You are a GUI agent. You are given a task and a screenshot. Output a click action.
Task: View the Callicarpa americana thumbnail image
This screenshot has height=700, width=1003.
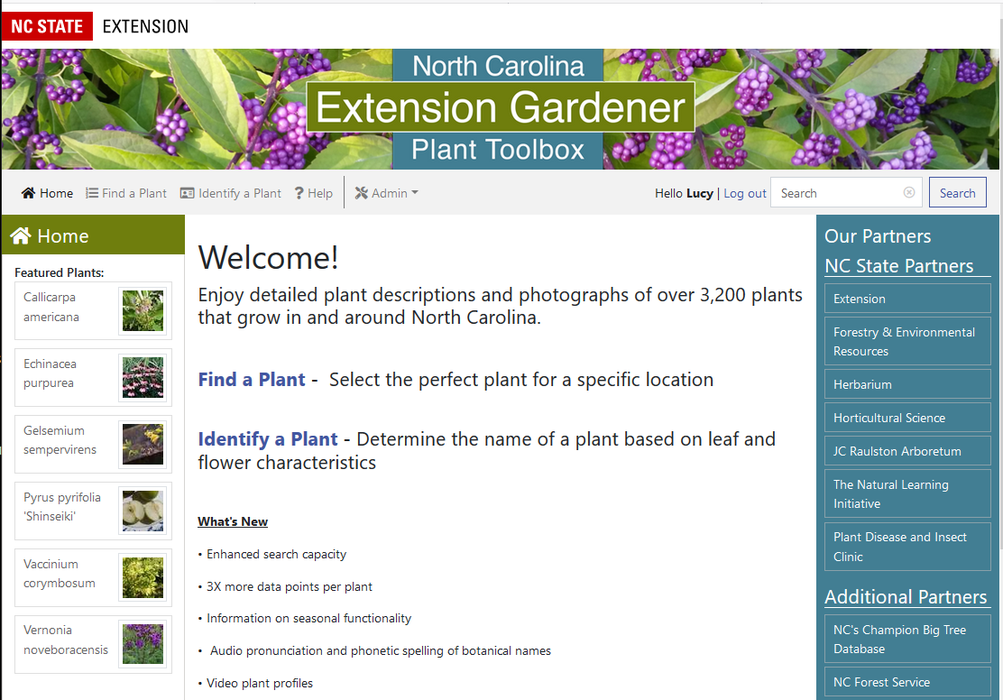click(142, 310)
